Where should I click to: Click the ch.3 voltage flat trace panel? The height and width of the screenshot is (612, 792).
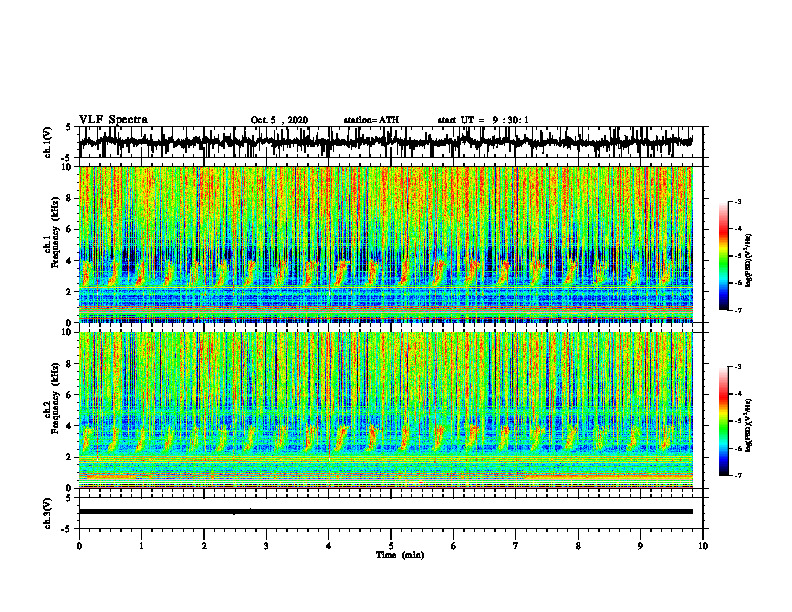click(390, 513)
